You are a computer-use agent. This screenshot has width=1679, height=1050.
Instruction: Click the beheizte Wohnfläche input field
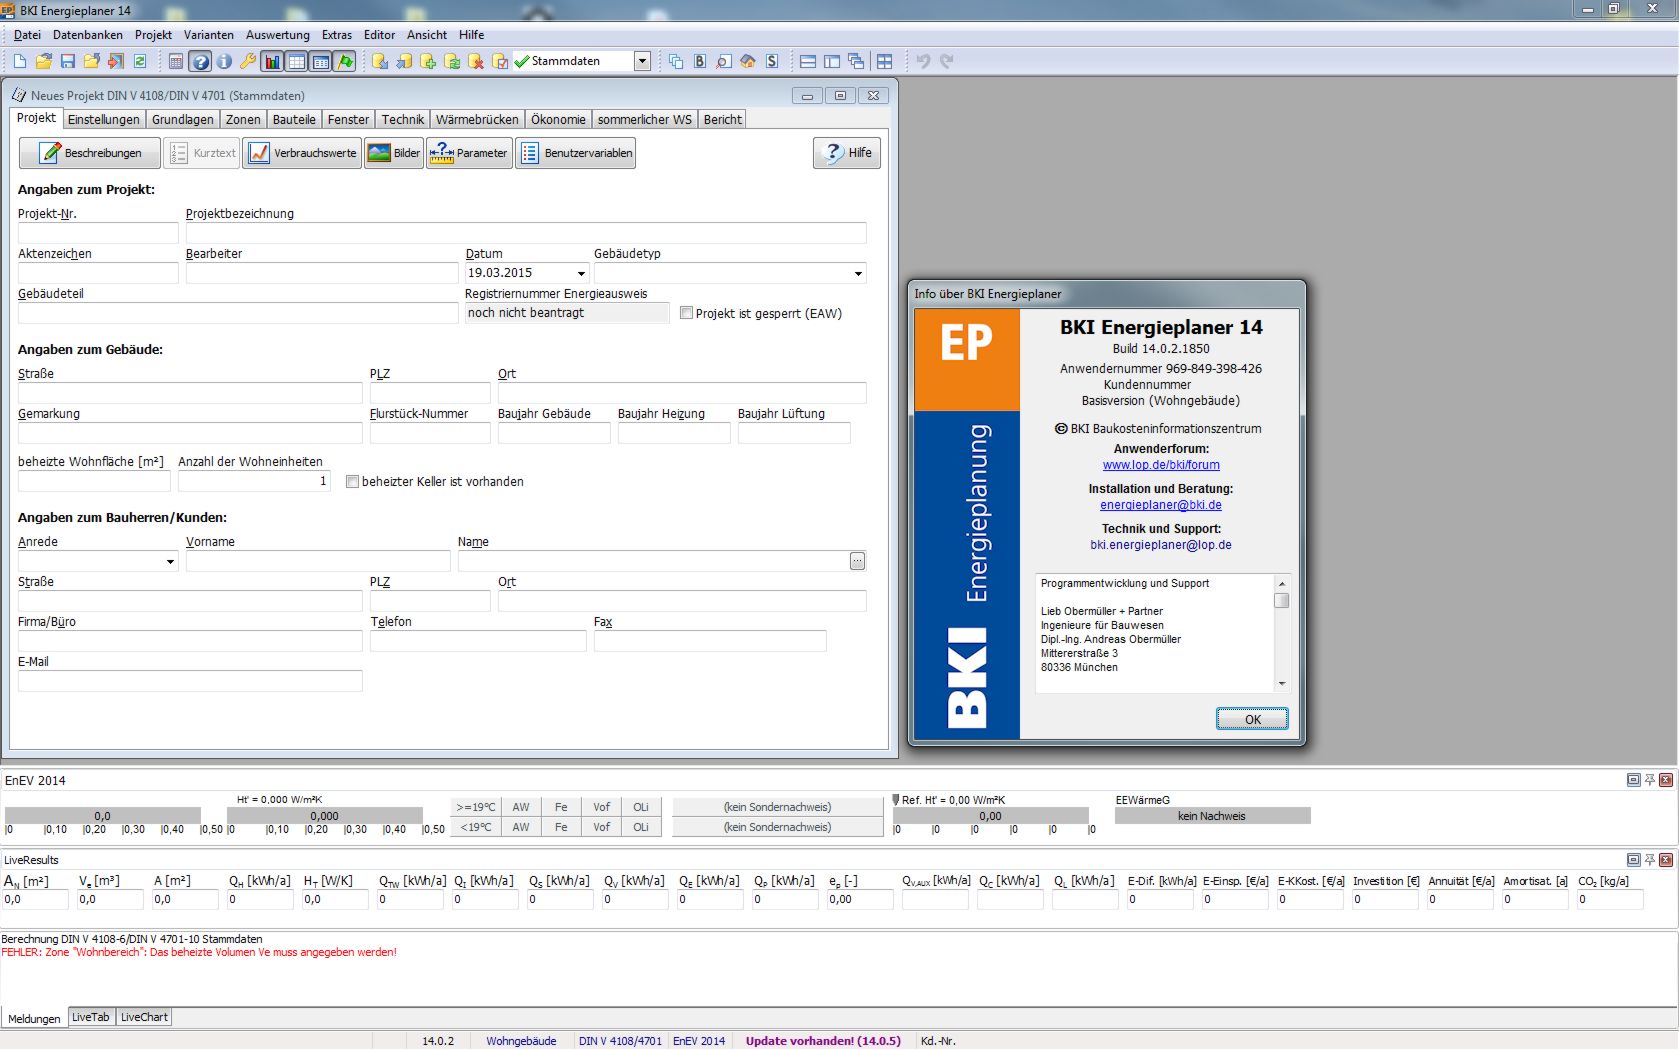tap(94, 481)
